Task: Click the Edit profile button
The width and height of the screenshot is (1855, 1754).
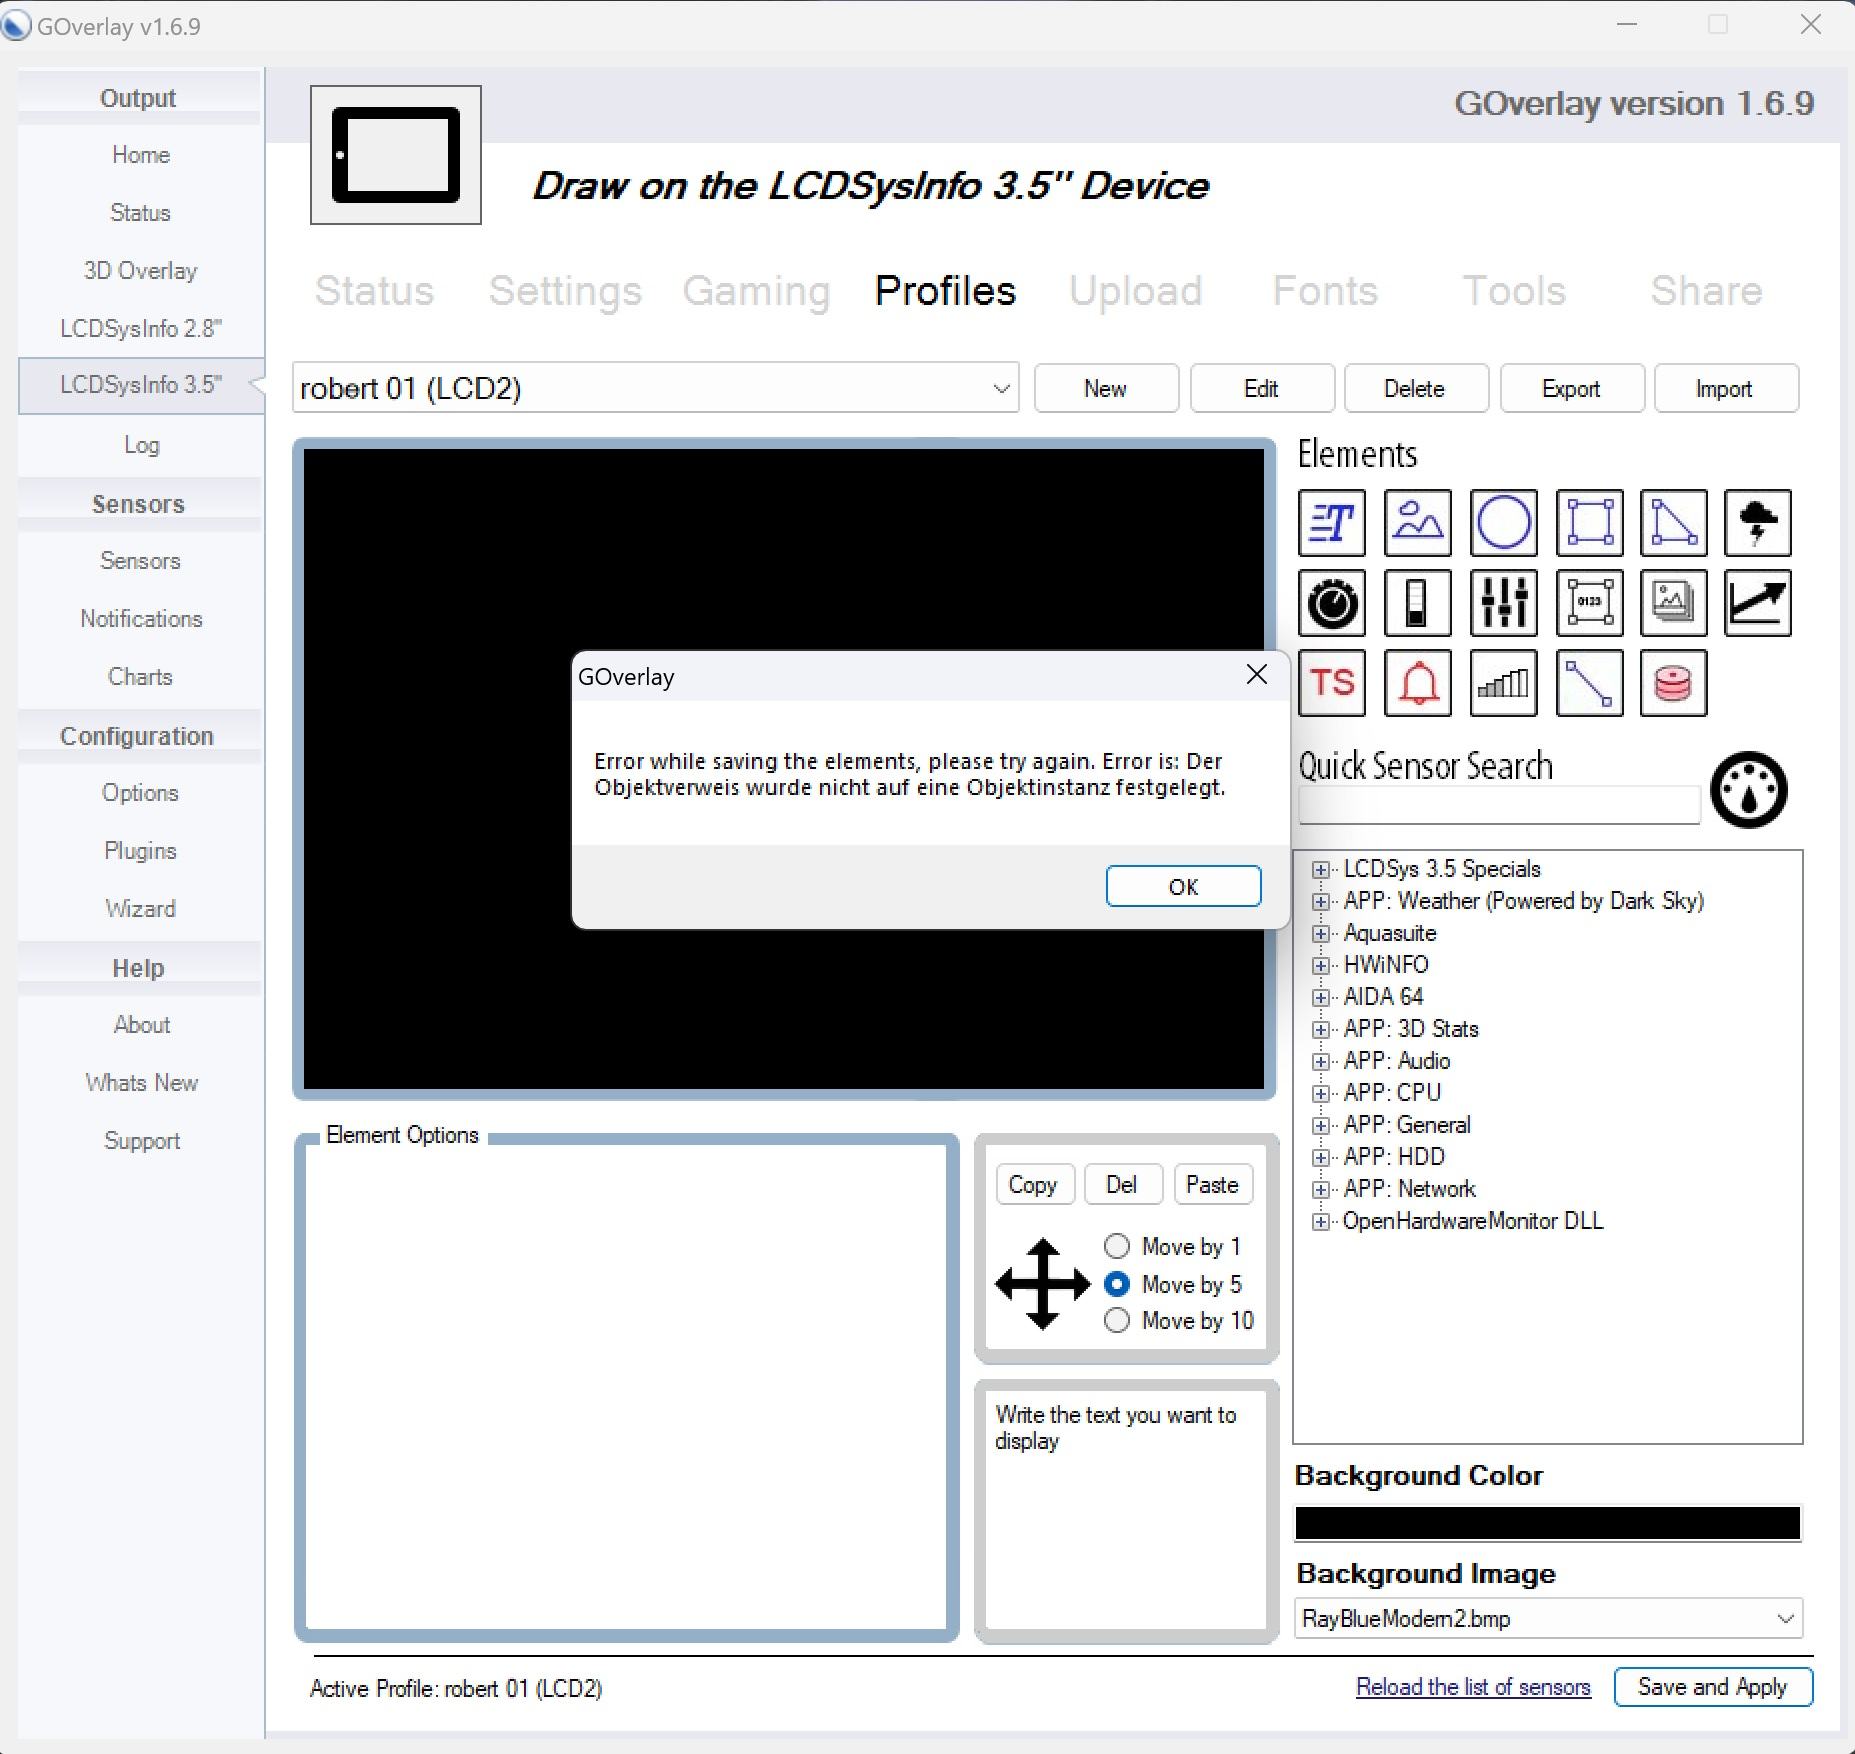Action: pyautogui.click(x=1262, y=388)
